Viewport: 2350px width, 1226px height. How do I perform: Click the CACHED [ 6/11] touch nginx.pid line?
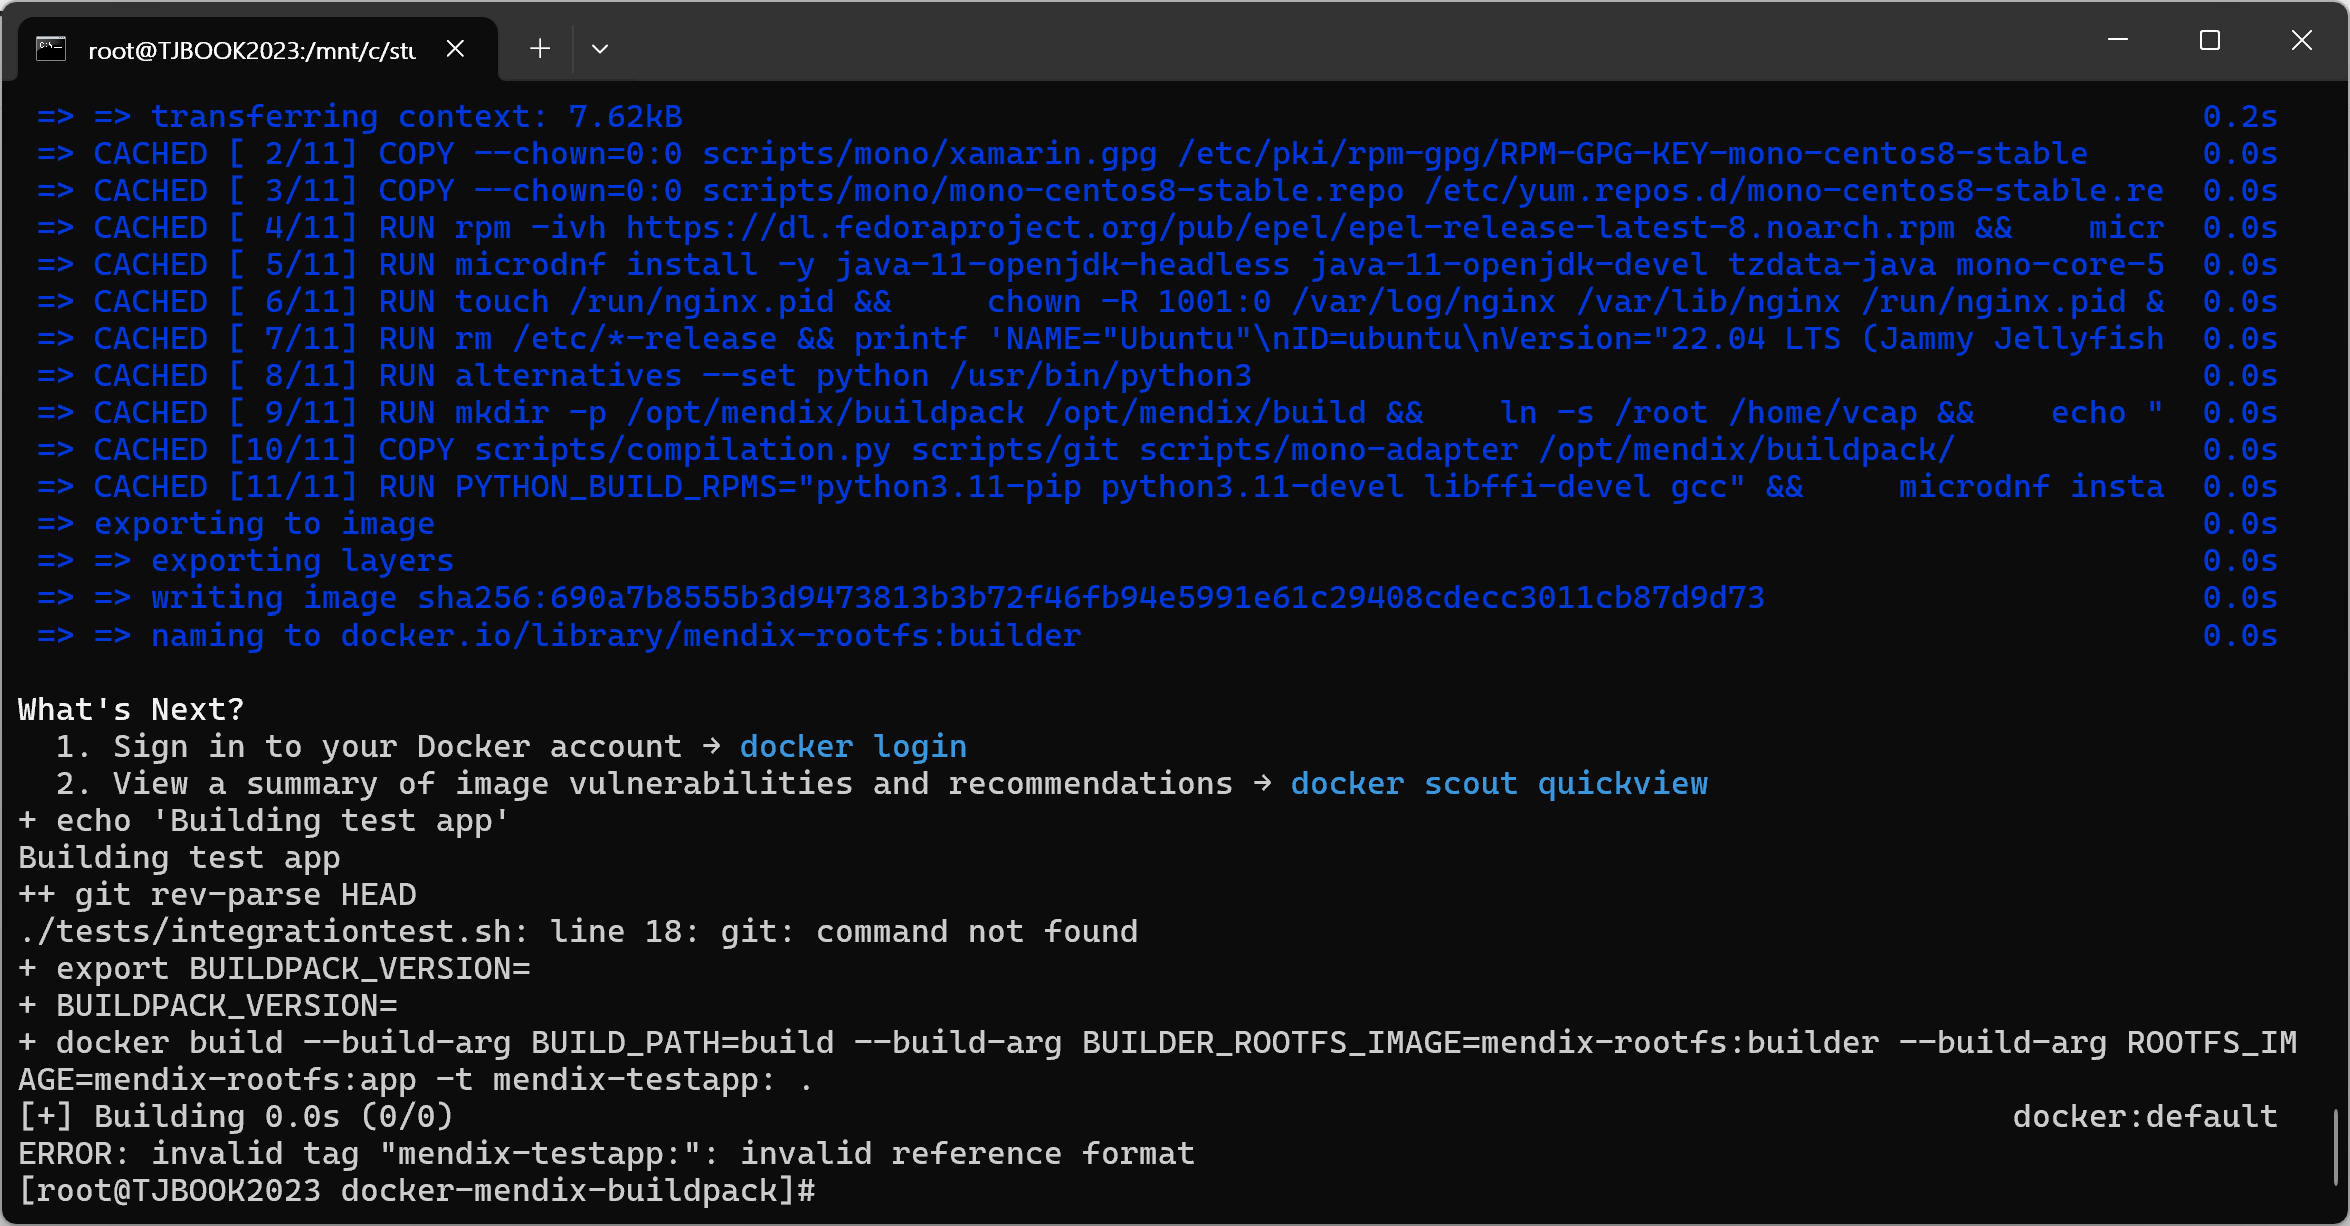(1100, 302)
